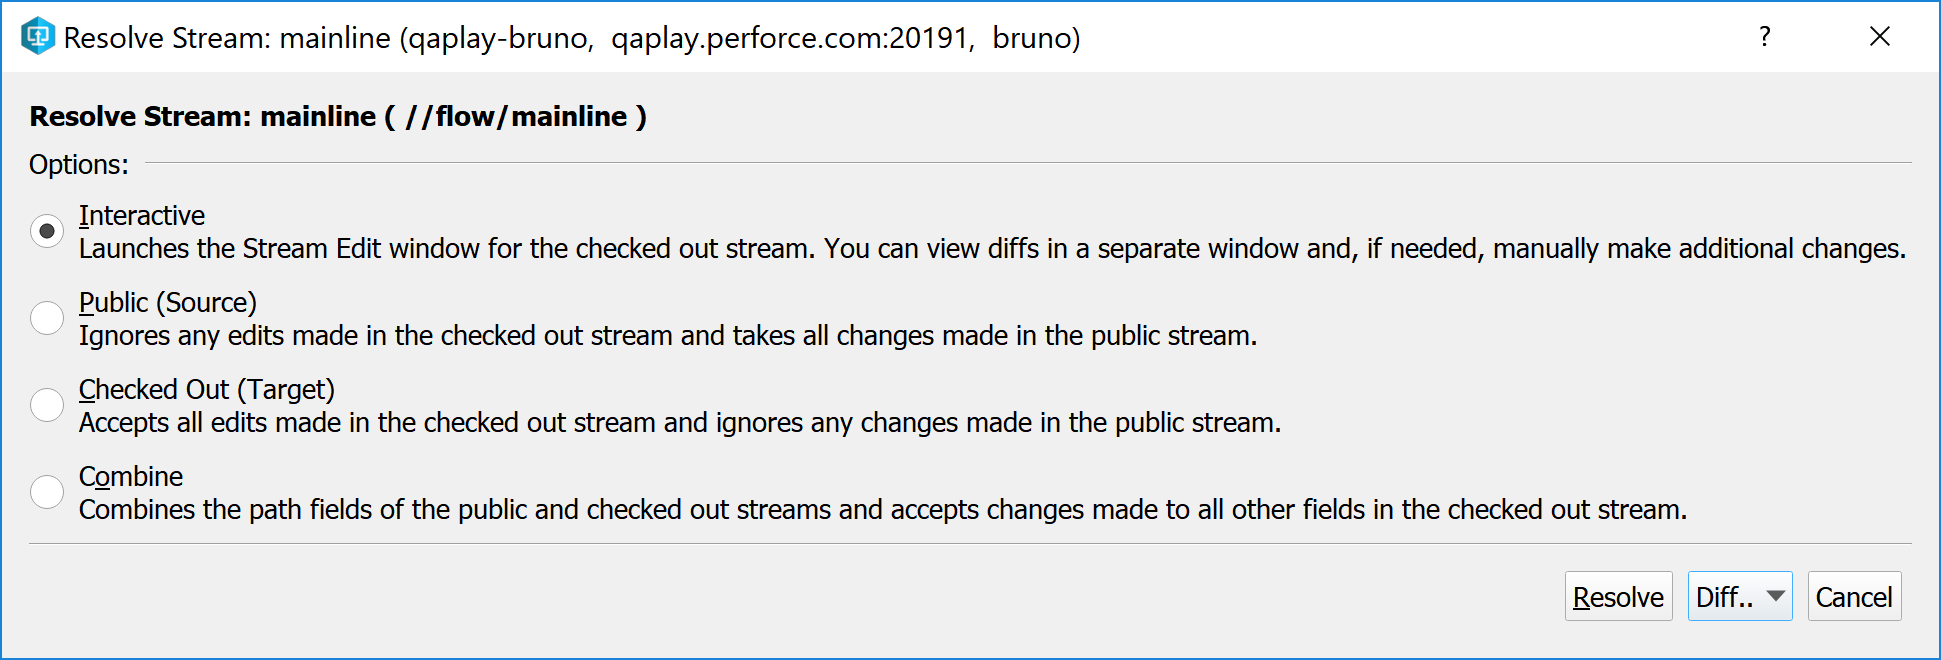Click the "Public (Source)" label text
The height and width of the screenshot is (660, 1941).
(x=168, y=302)
